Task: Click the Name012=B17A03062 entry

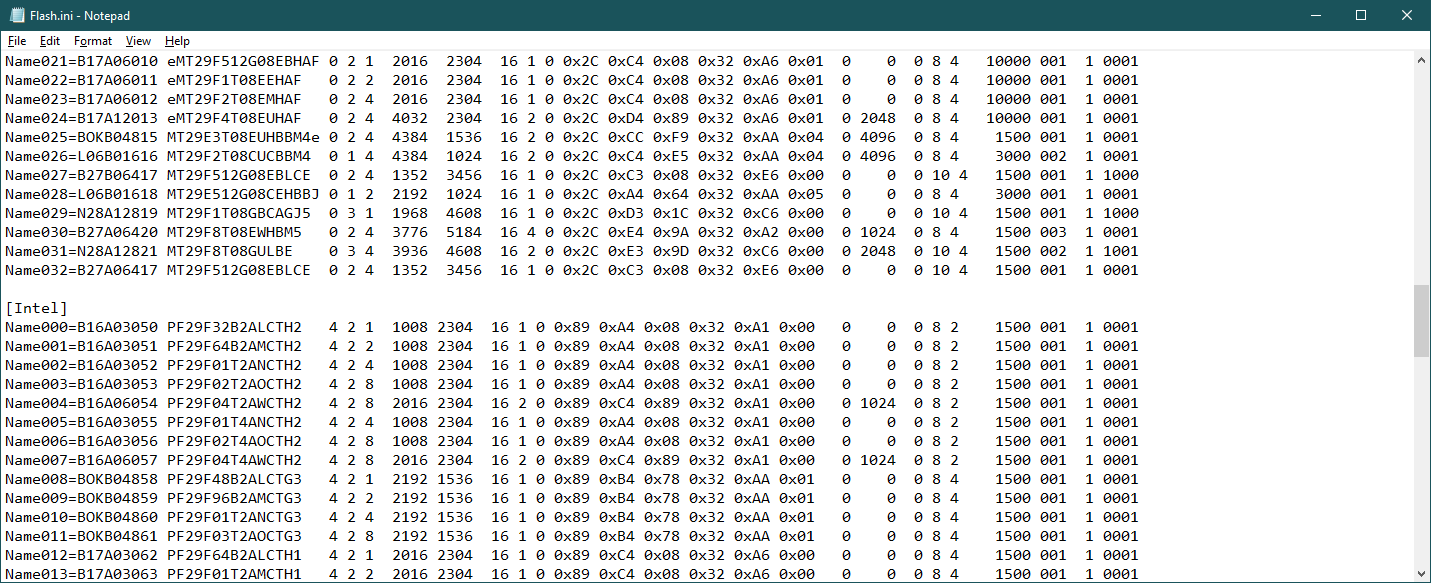Action: (x=81, y=555)
